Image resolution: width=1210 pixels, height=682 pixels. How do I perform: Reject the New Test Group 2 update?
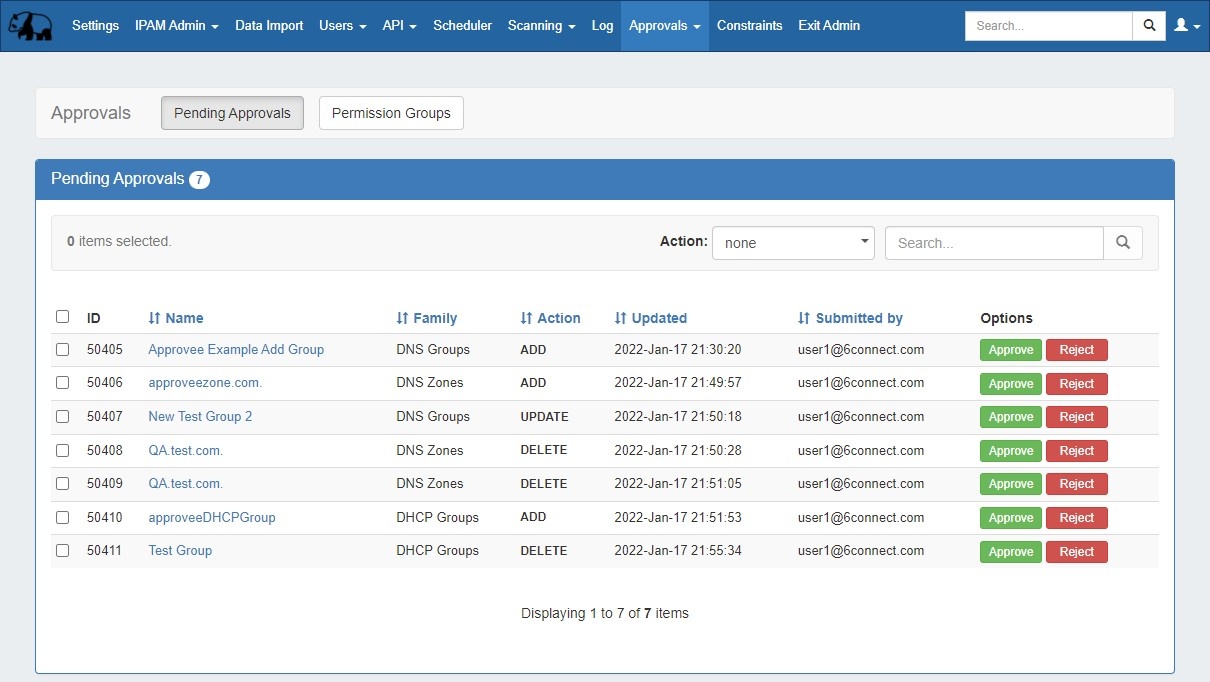click(1076, 417)
